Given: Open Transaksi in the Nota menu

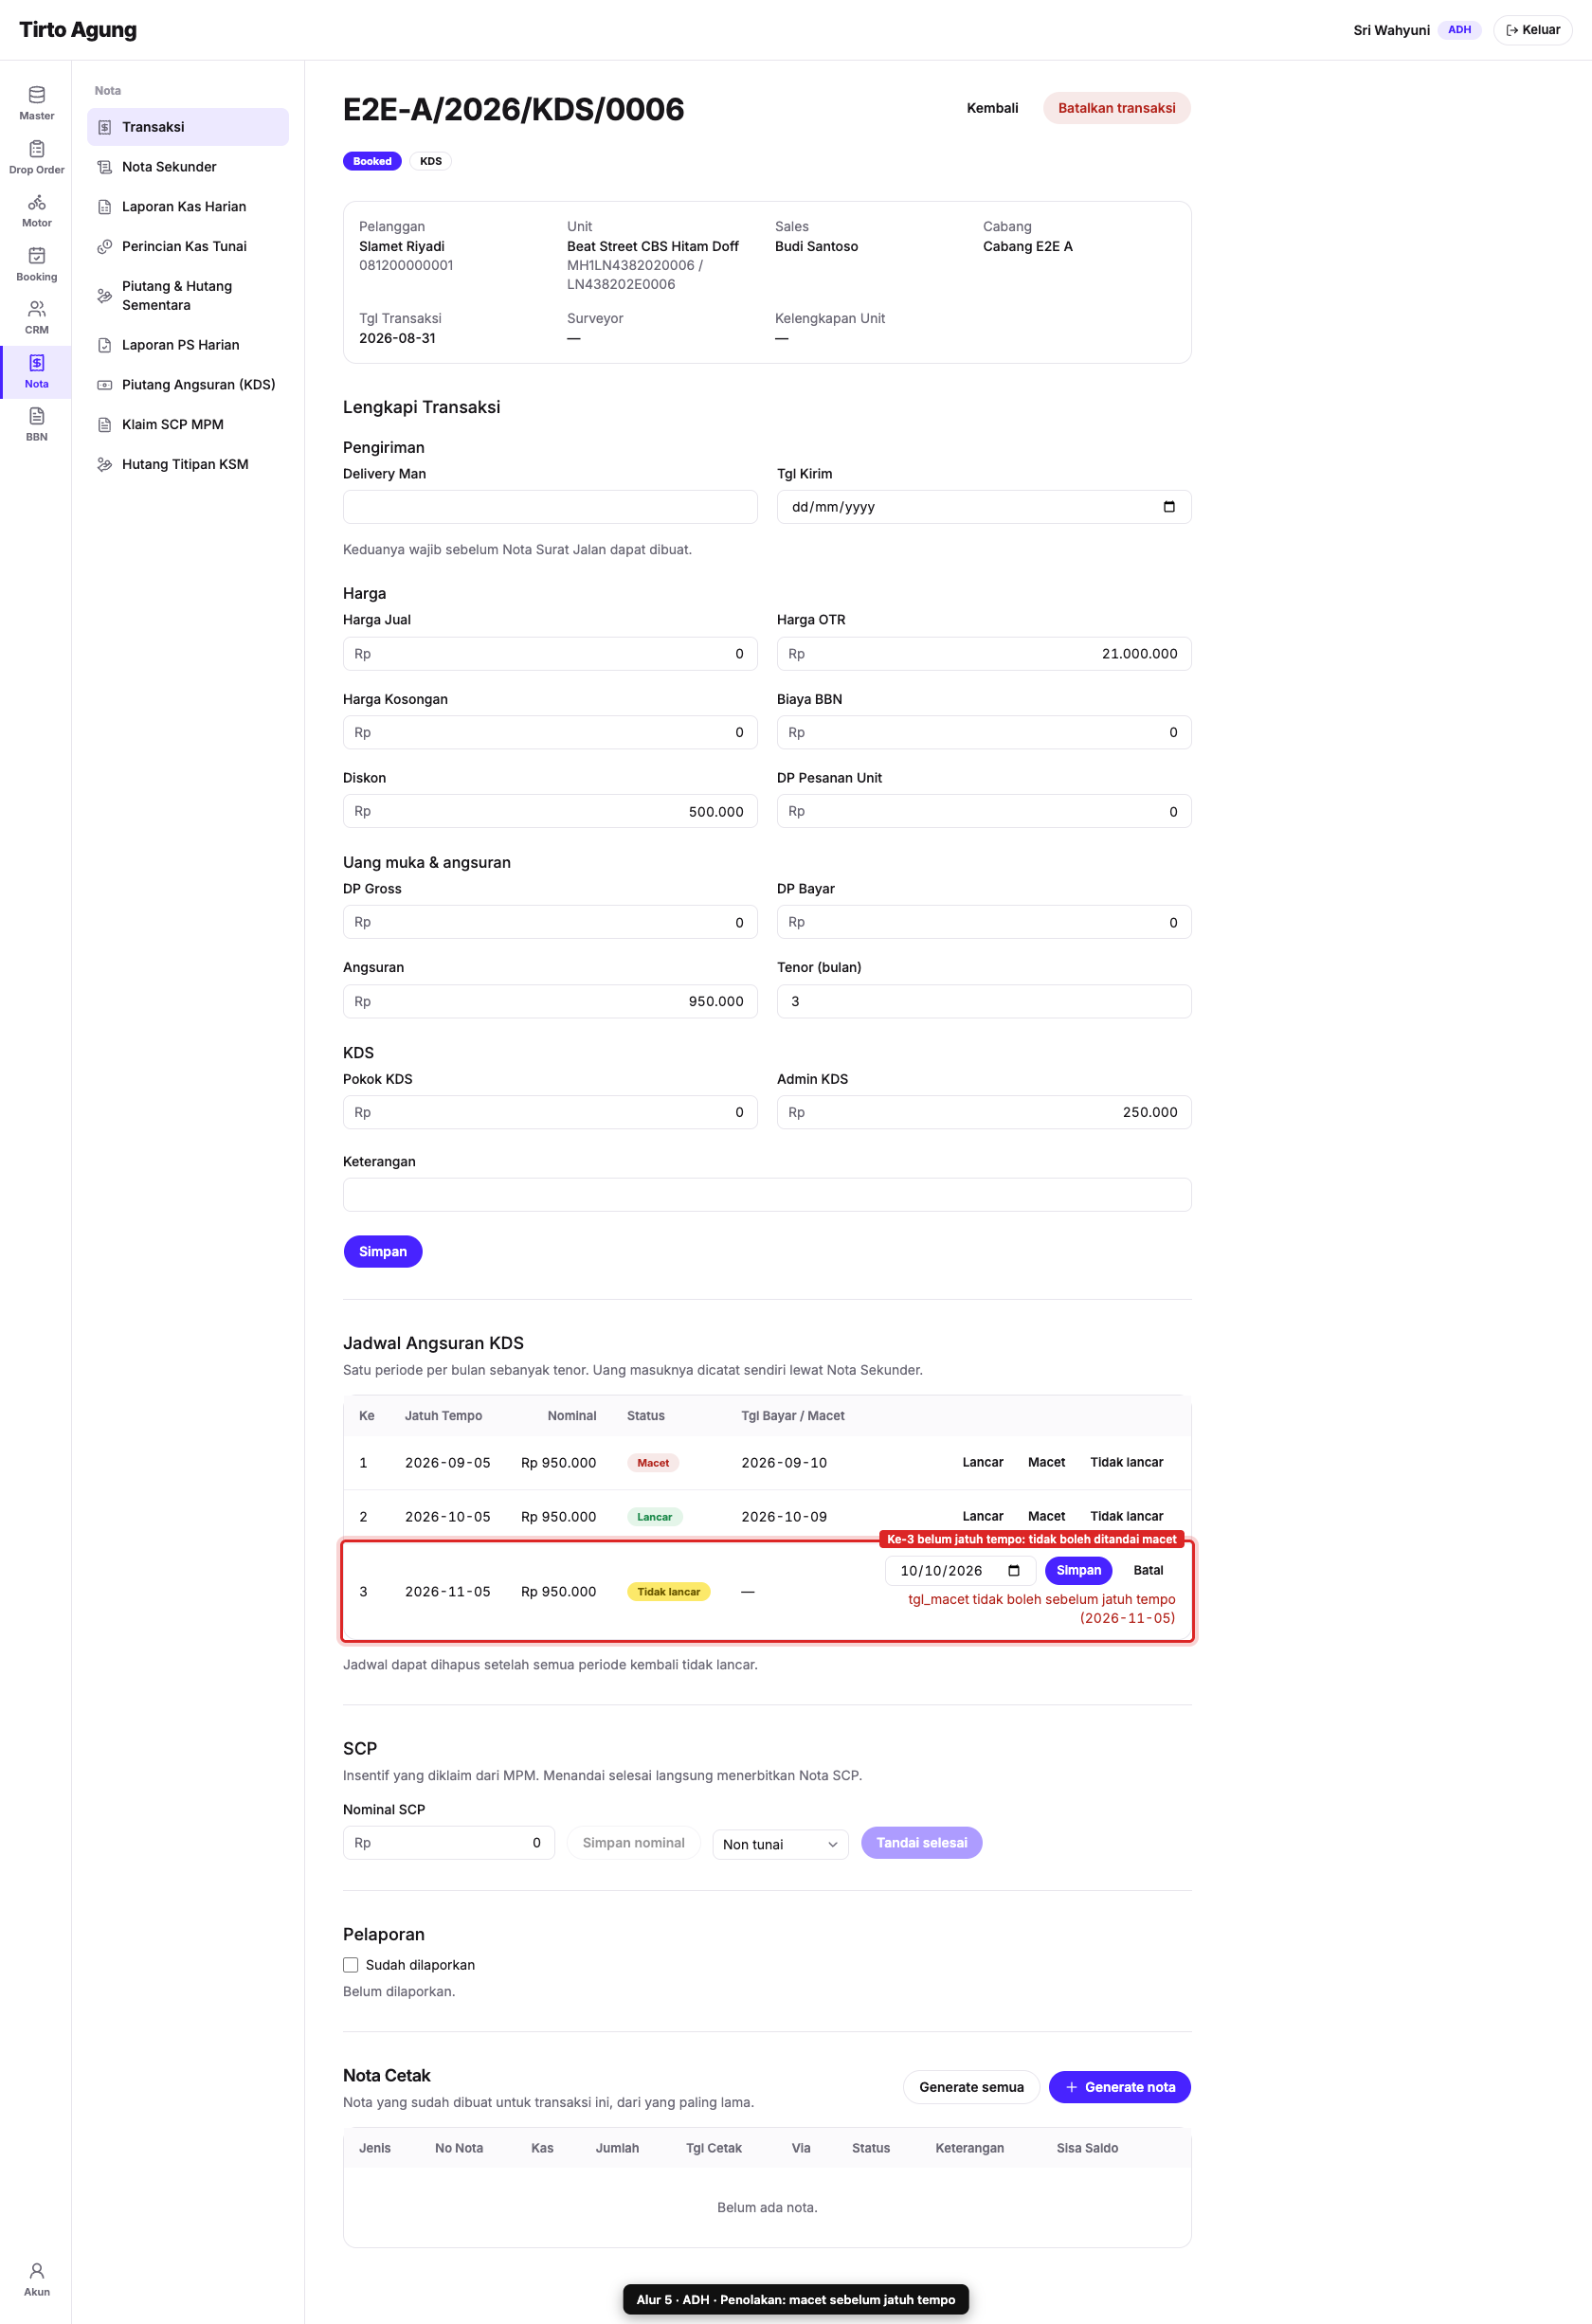Looking at the screenshot, I should (x=188, y=127).
